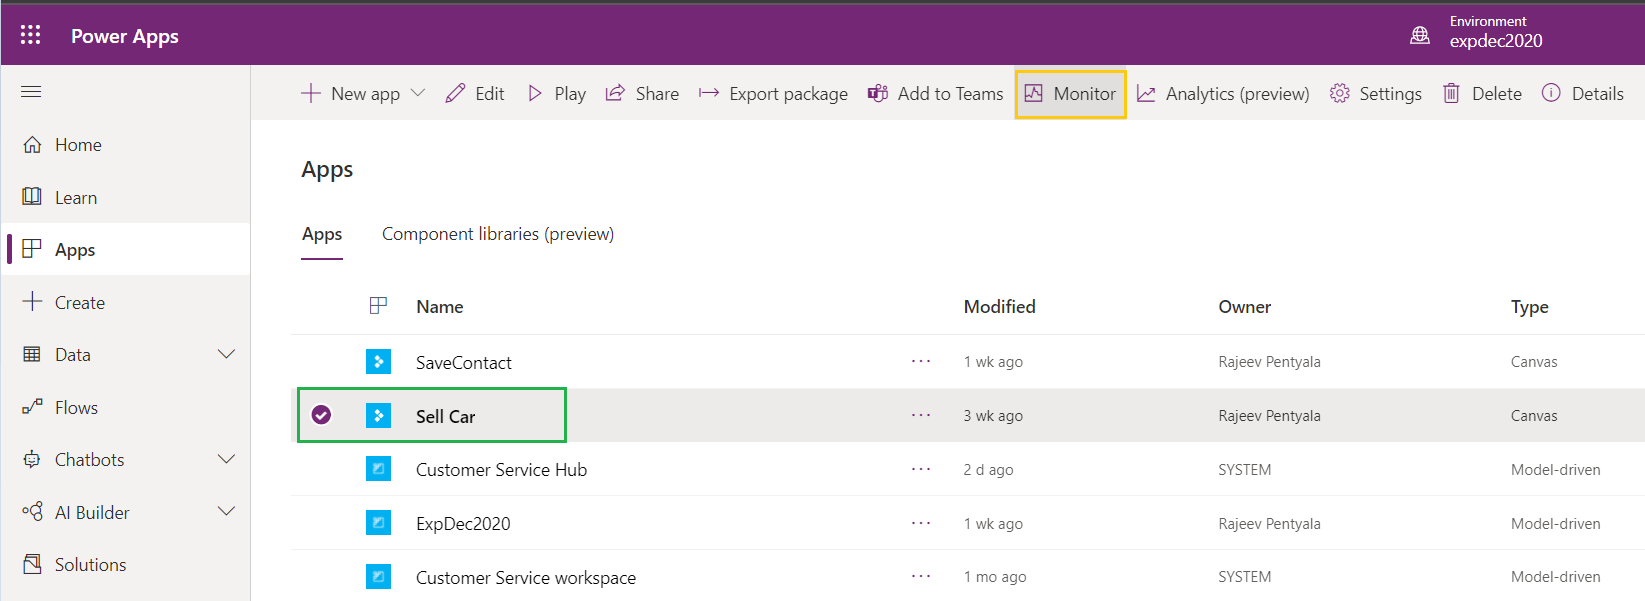This screenshot has height=601, width=1645.
Task: Click Export package
Action: (773, 93)
